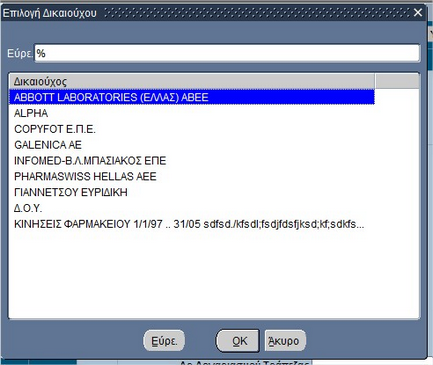This screenshot has height=365, width=433.
Task: Click the Δικαιούχος column header
Action: coord(192,81)
